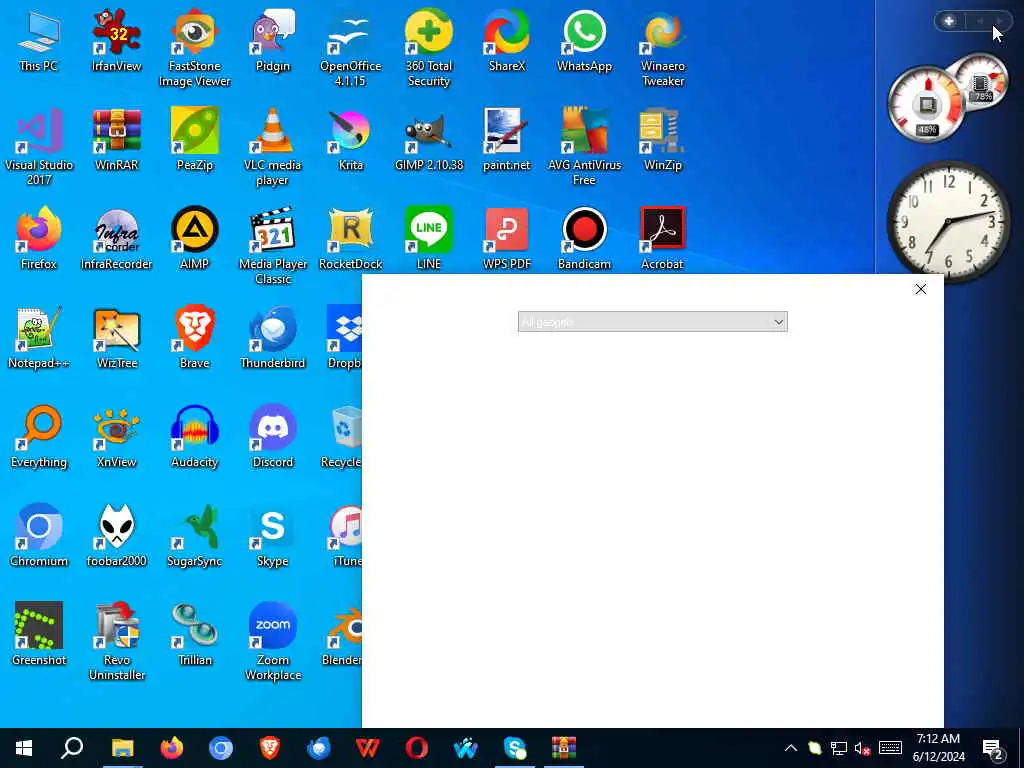Image resolution: width=1024 pixels, height=768 pixels.
Task: Launch Media Player Classic shortcut
Action: [272, 246]
